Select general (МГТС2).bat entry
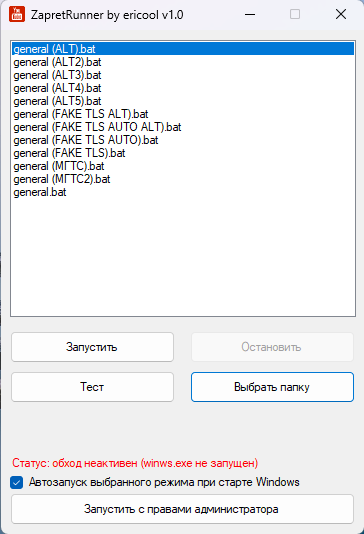The width and height of the screenshot is (364, 534). [183, 179]
